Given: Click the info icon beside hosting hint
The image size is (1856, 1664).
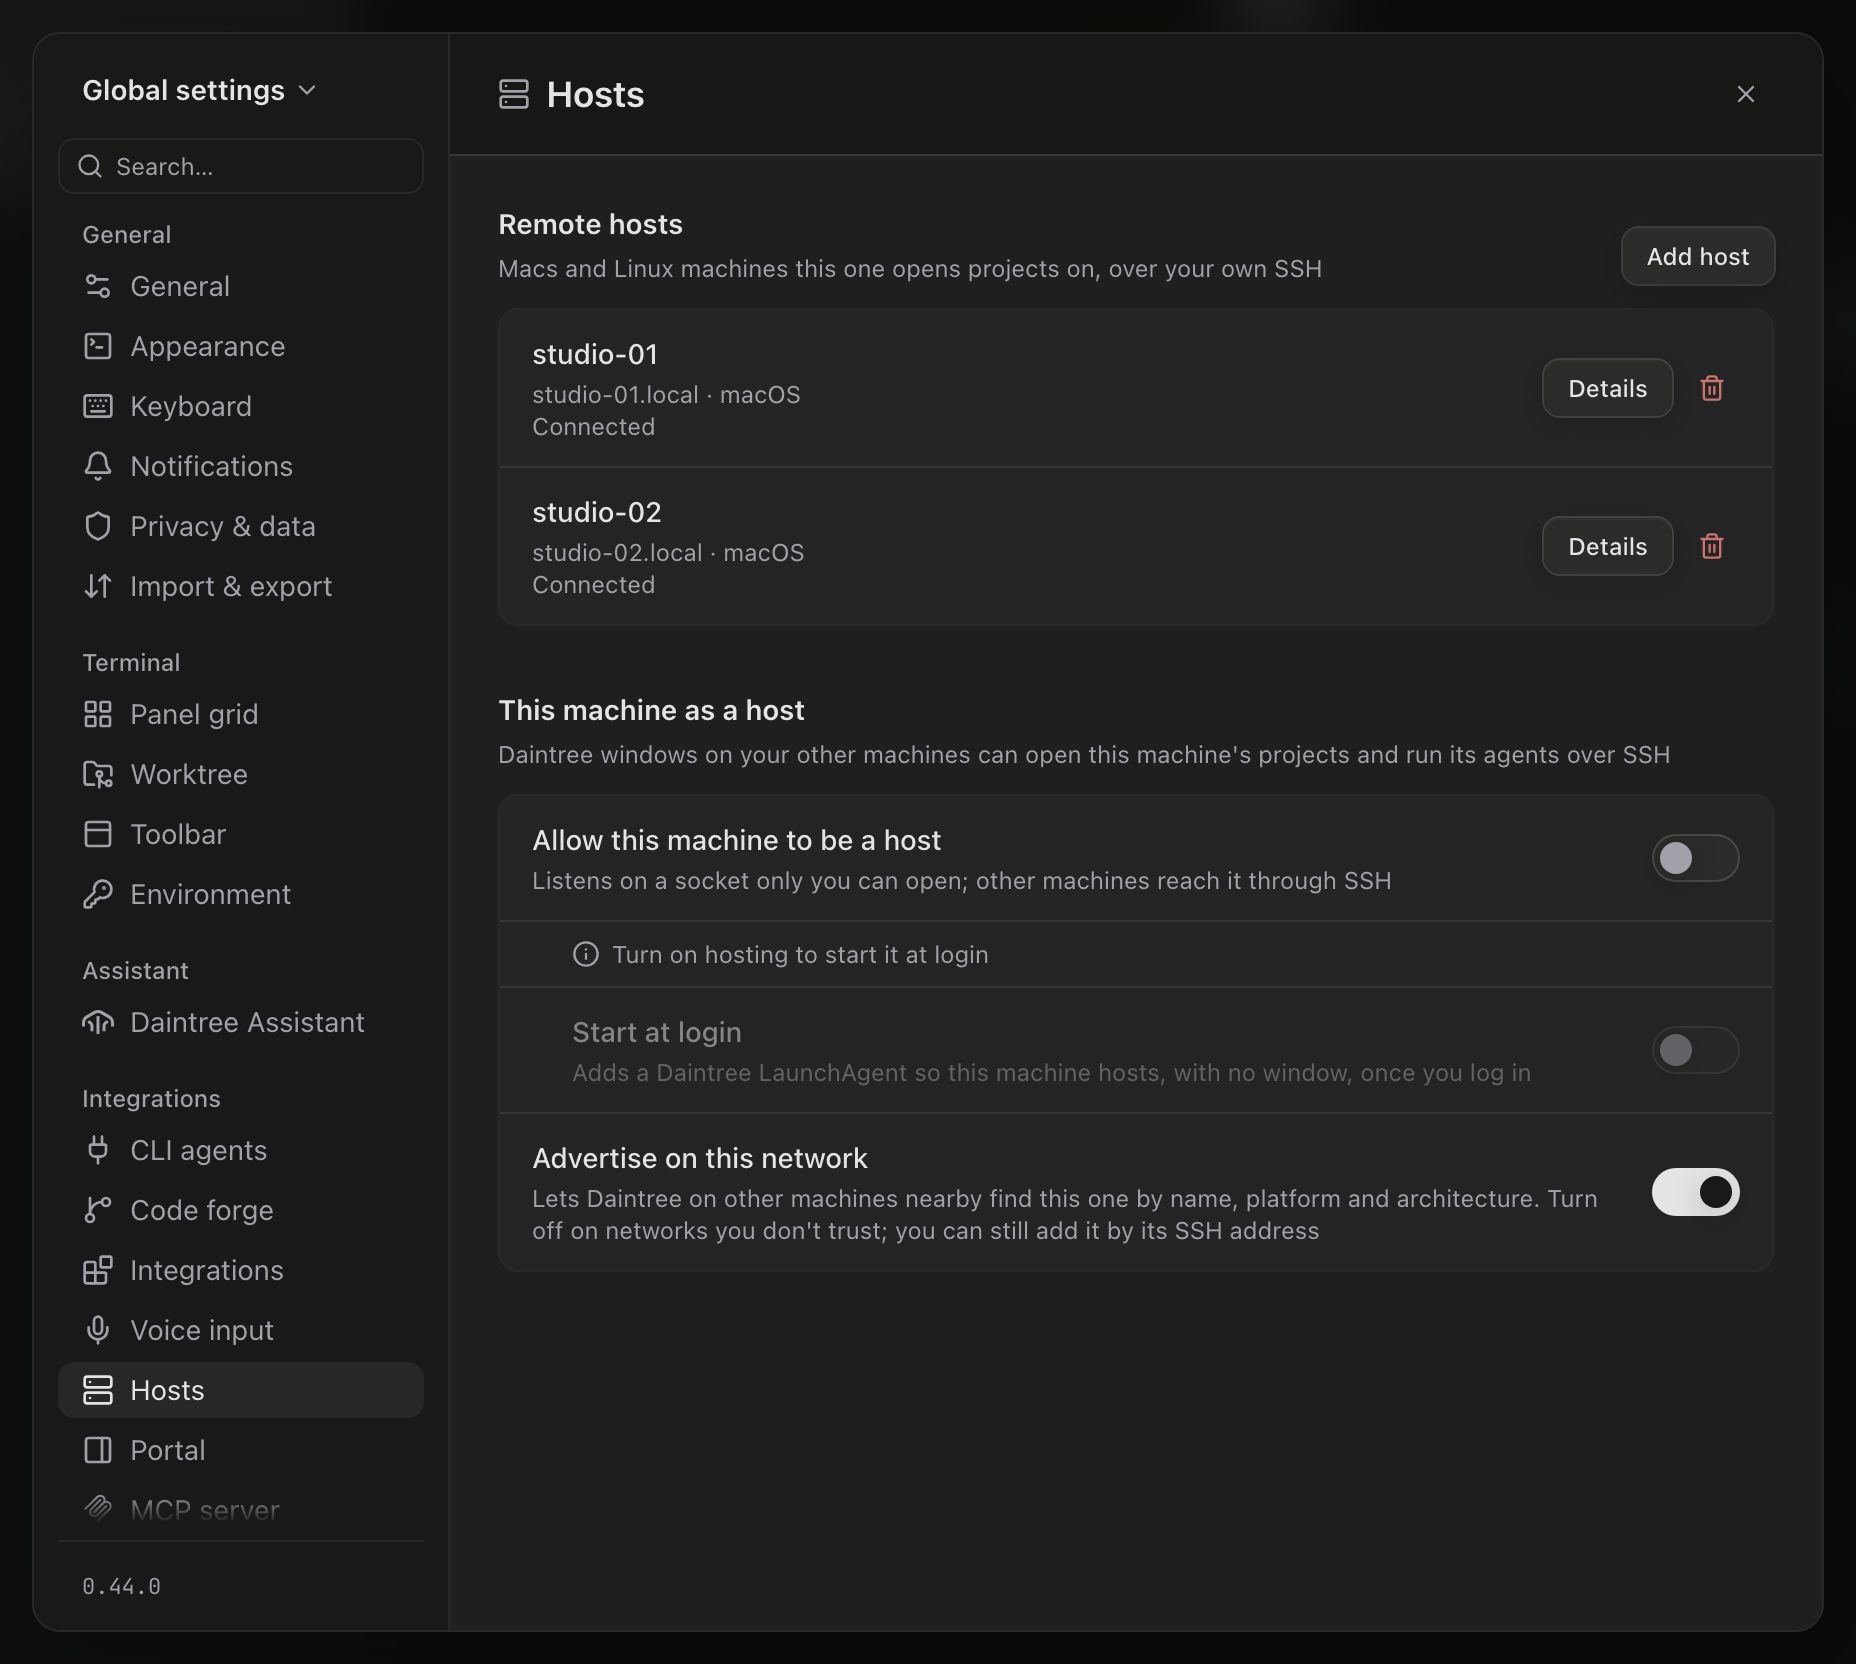Looking at the screenshot, I should click(586, 954).
